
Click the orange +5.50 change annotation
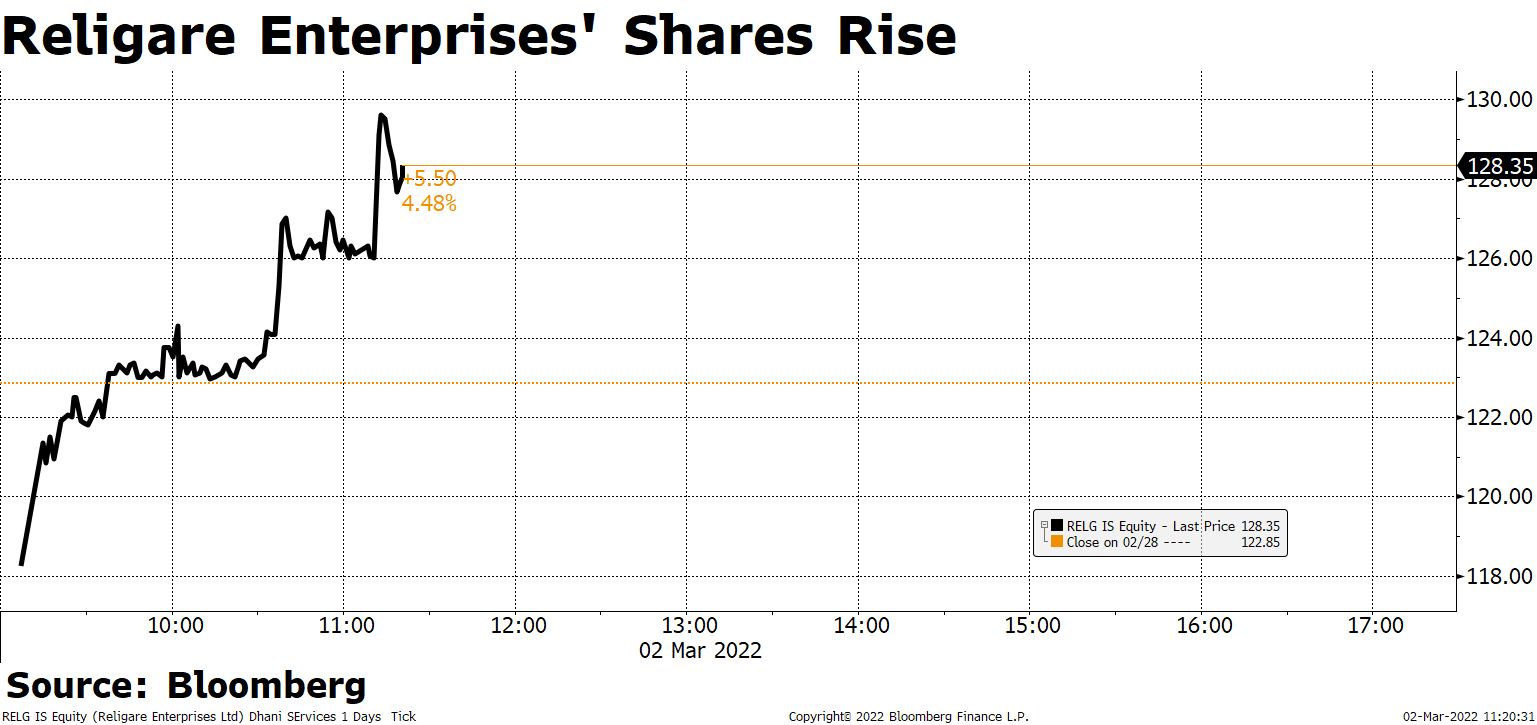[x=430, y=179]
